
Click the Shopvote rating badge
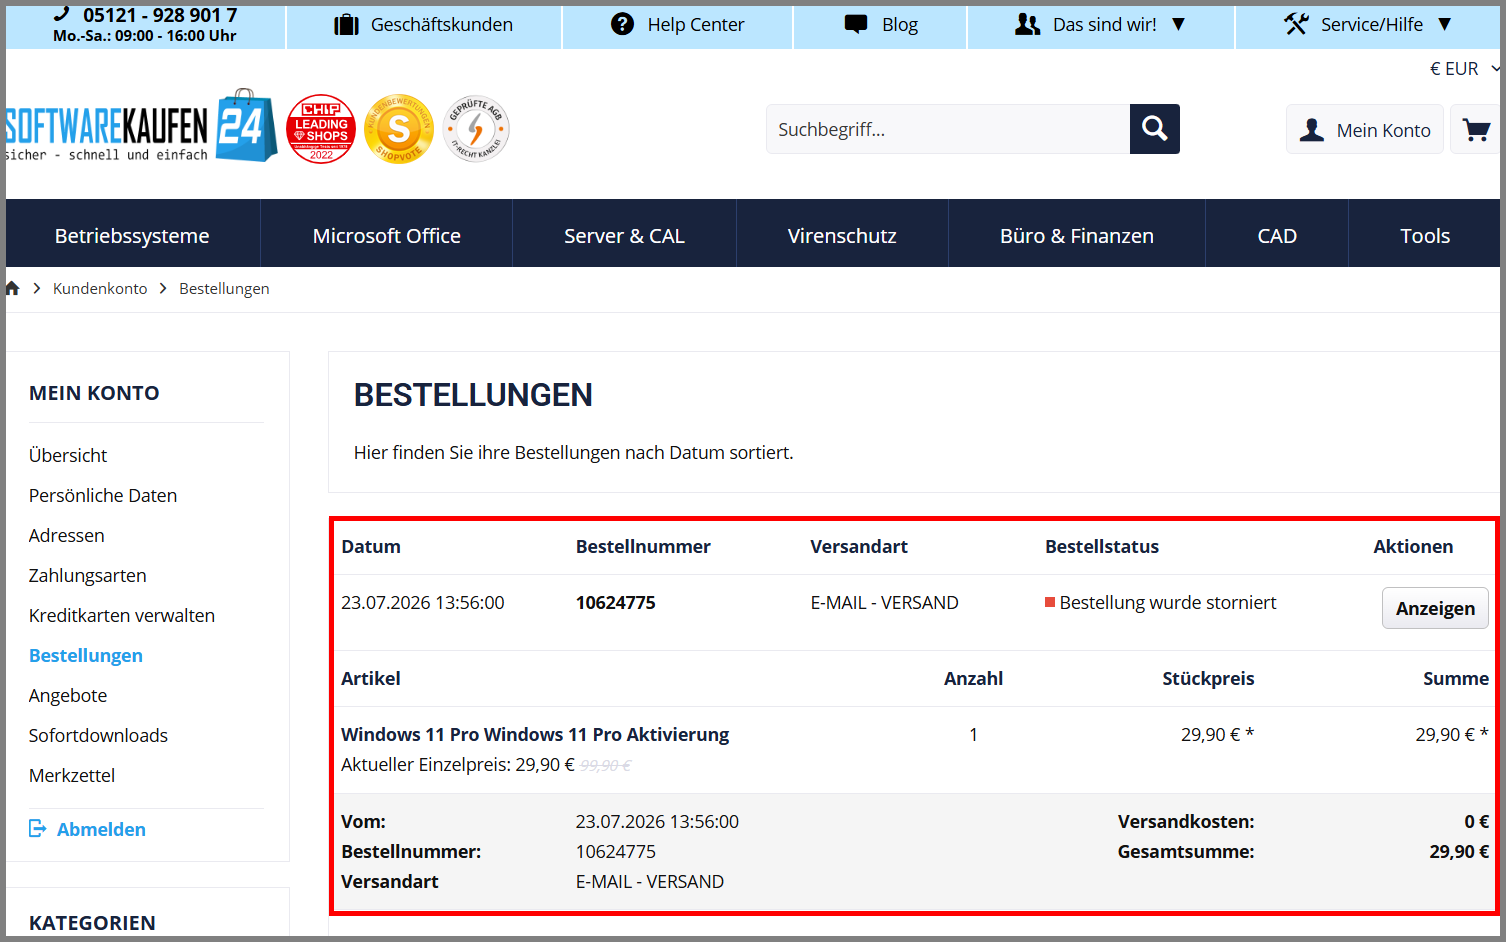(399, 129)
